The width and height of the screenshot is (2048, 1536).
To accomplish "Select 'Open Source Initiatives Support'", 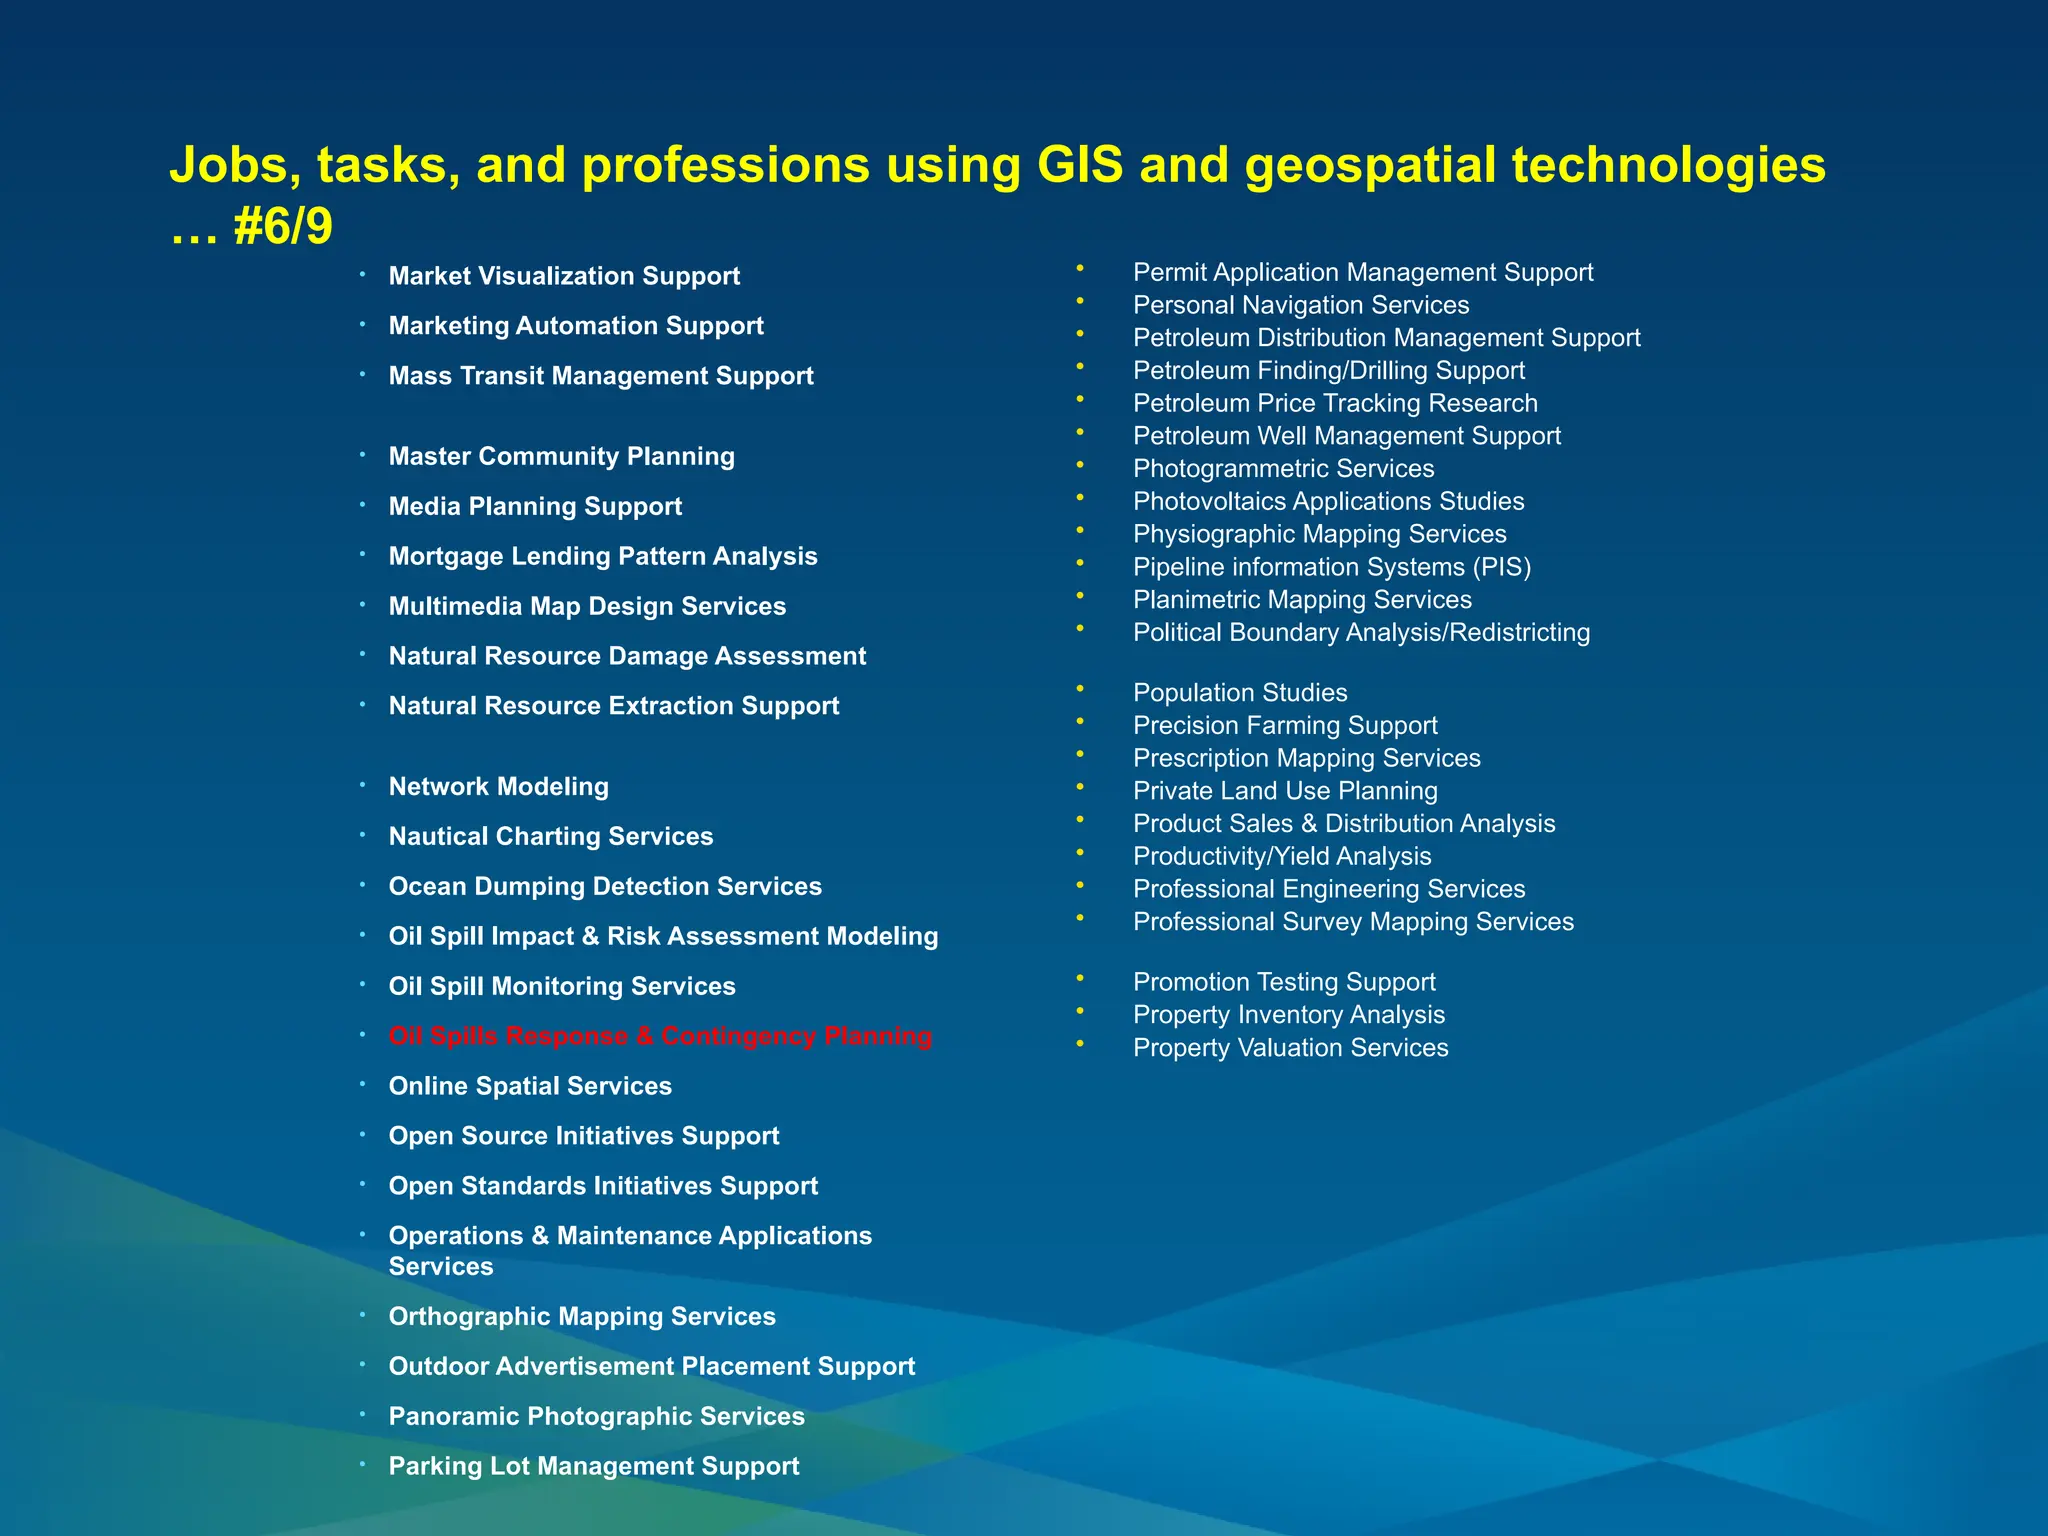I will click(584, 1136).
